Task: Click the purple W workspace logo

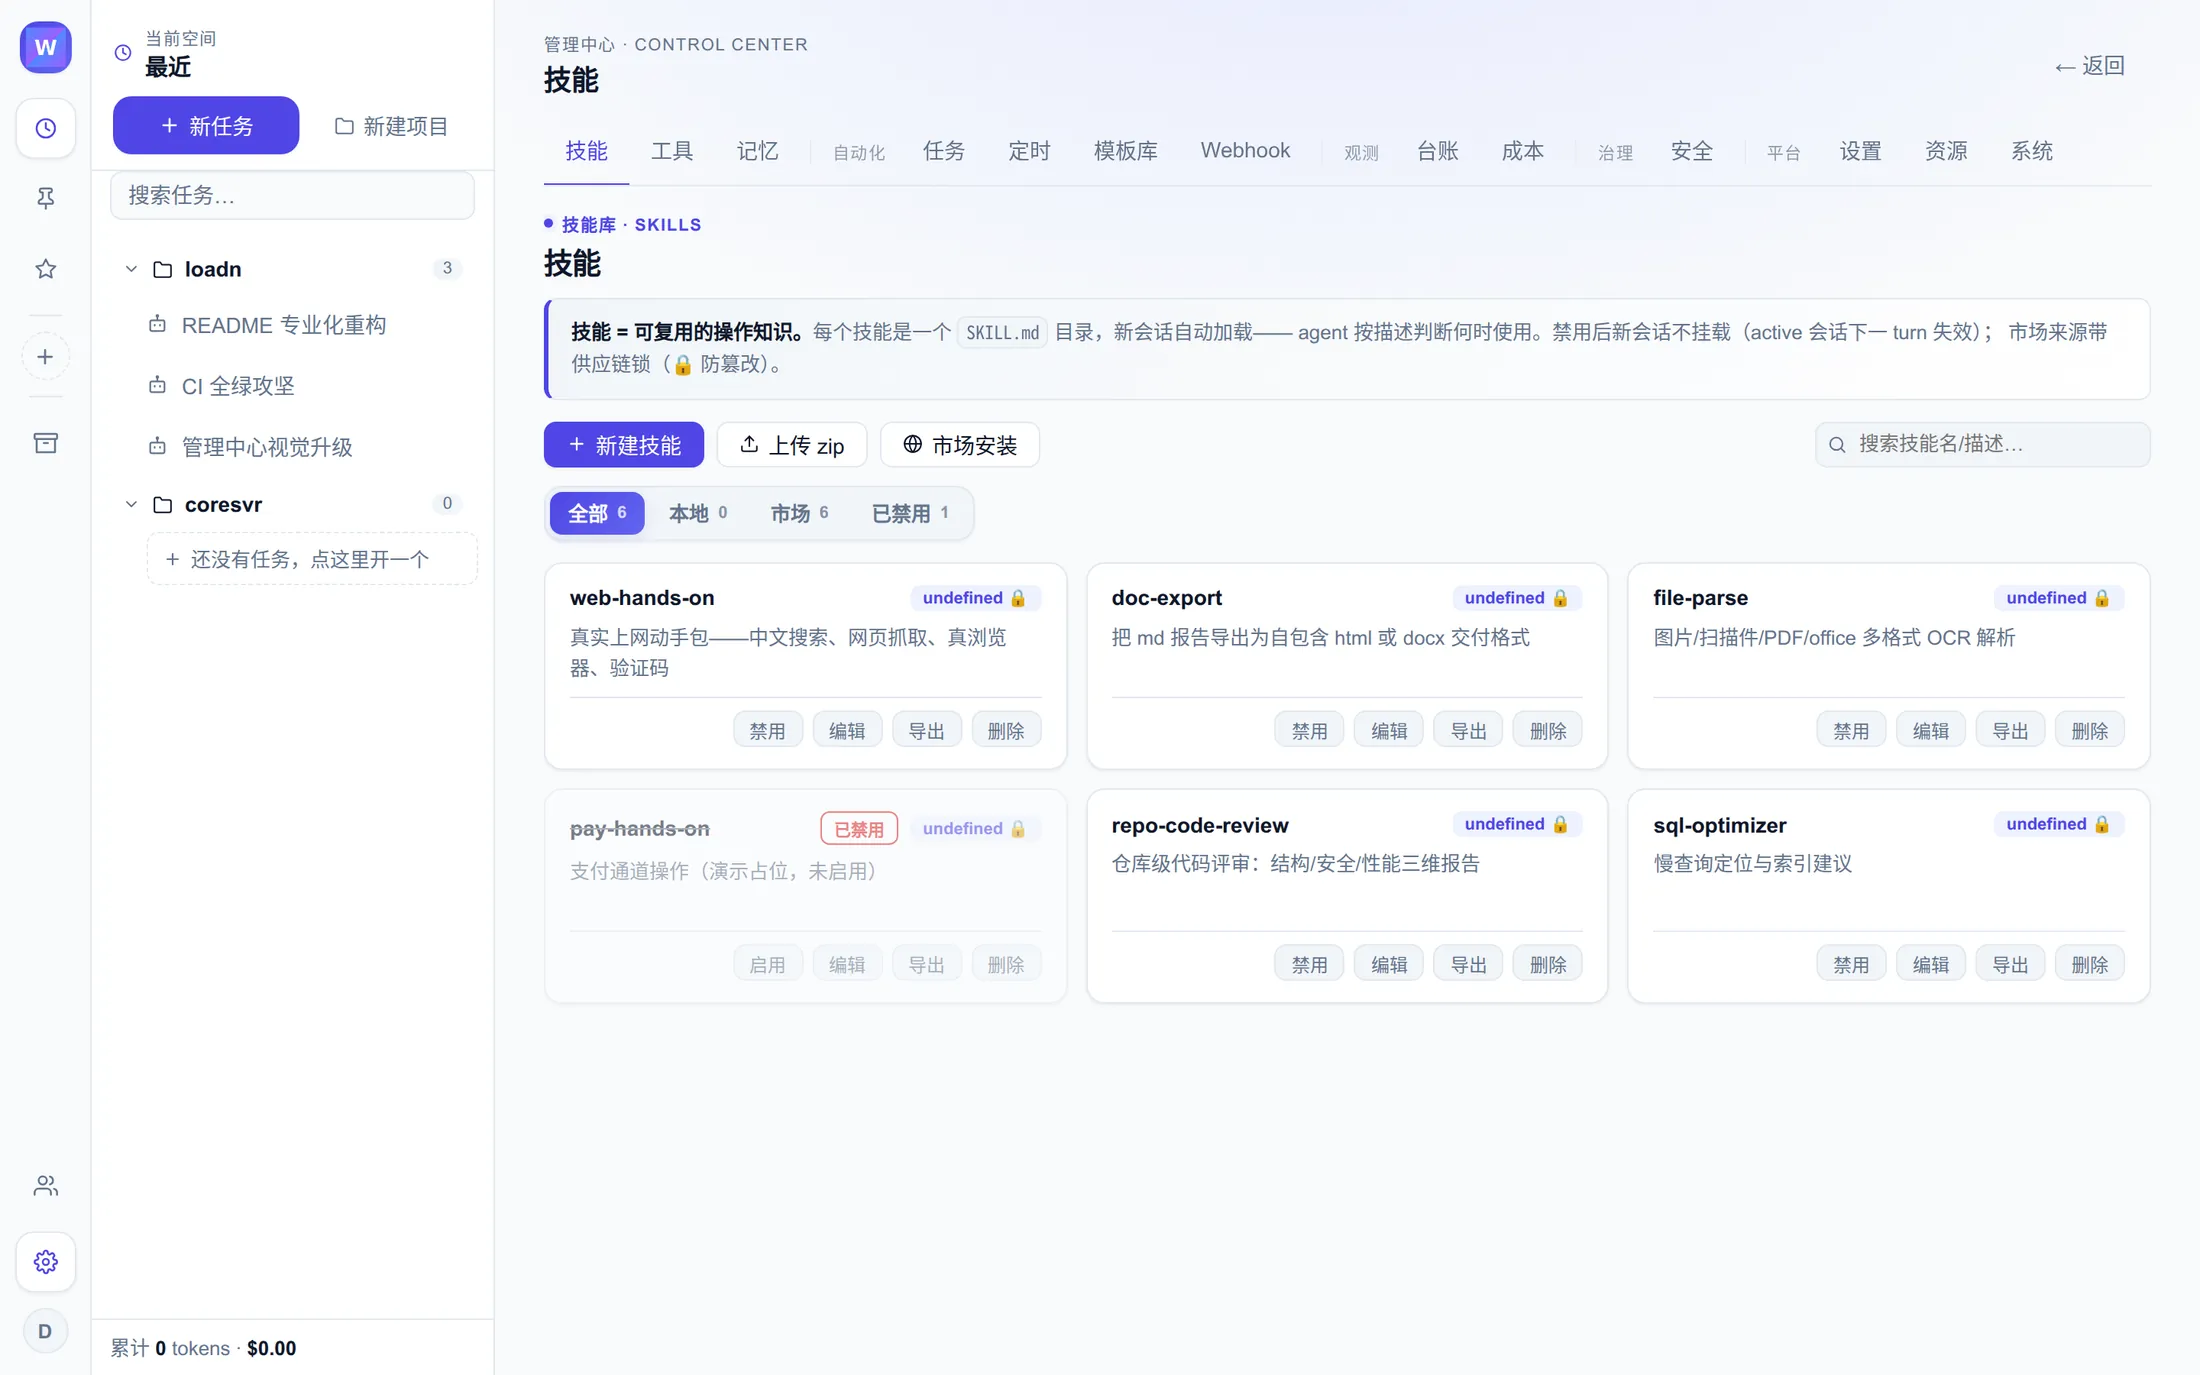Action: [x=46, y=47]
